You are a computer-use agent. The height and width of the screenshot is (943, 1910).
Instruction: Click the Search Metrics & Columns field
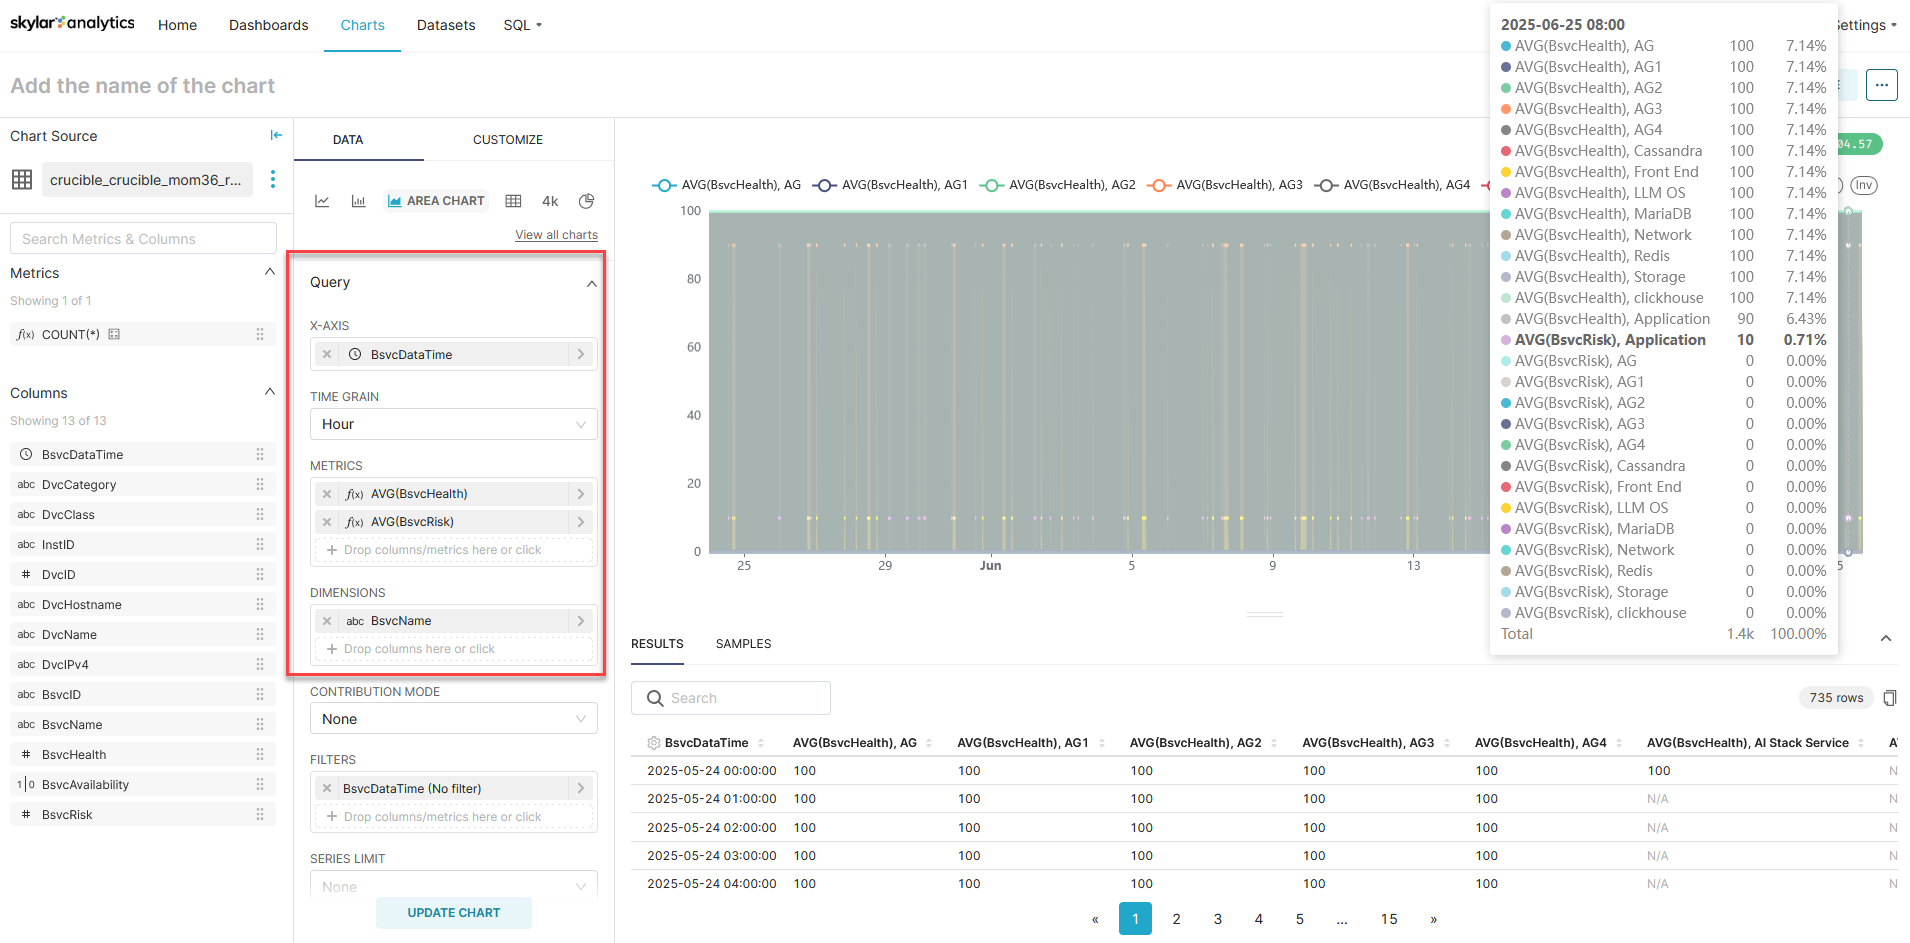143,239
